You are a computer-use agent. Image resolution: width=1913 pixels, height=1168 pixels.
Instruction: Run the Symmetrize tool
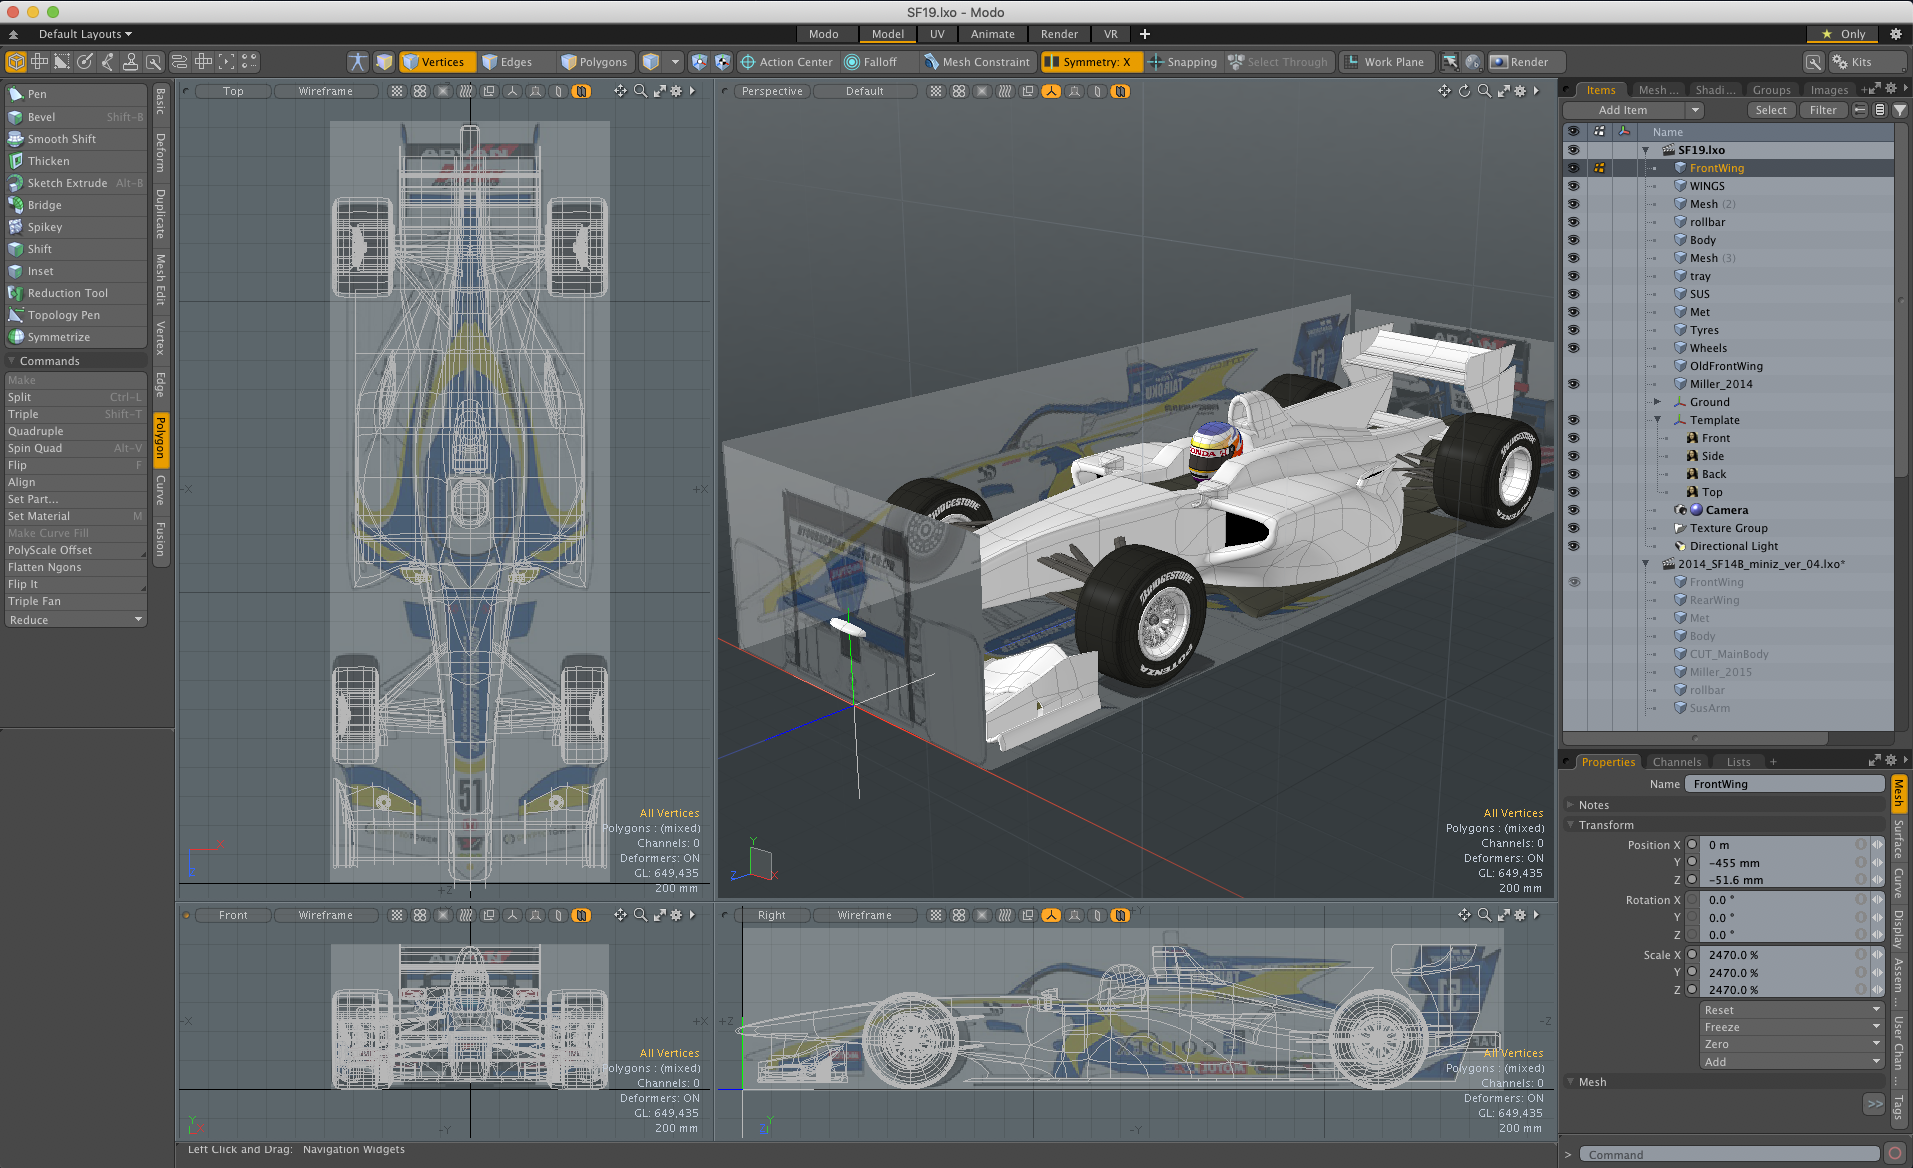click(75, 337)
